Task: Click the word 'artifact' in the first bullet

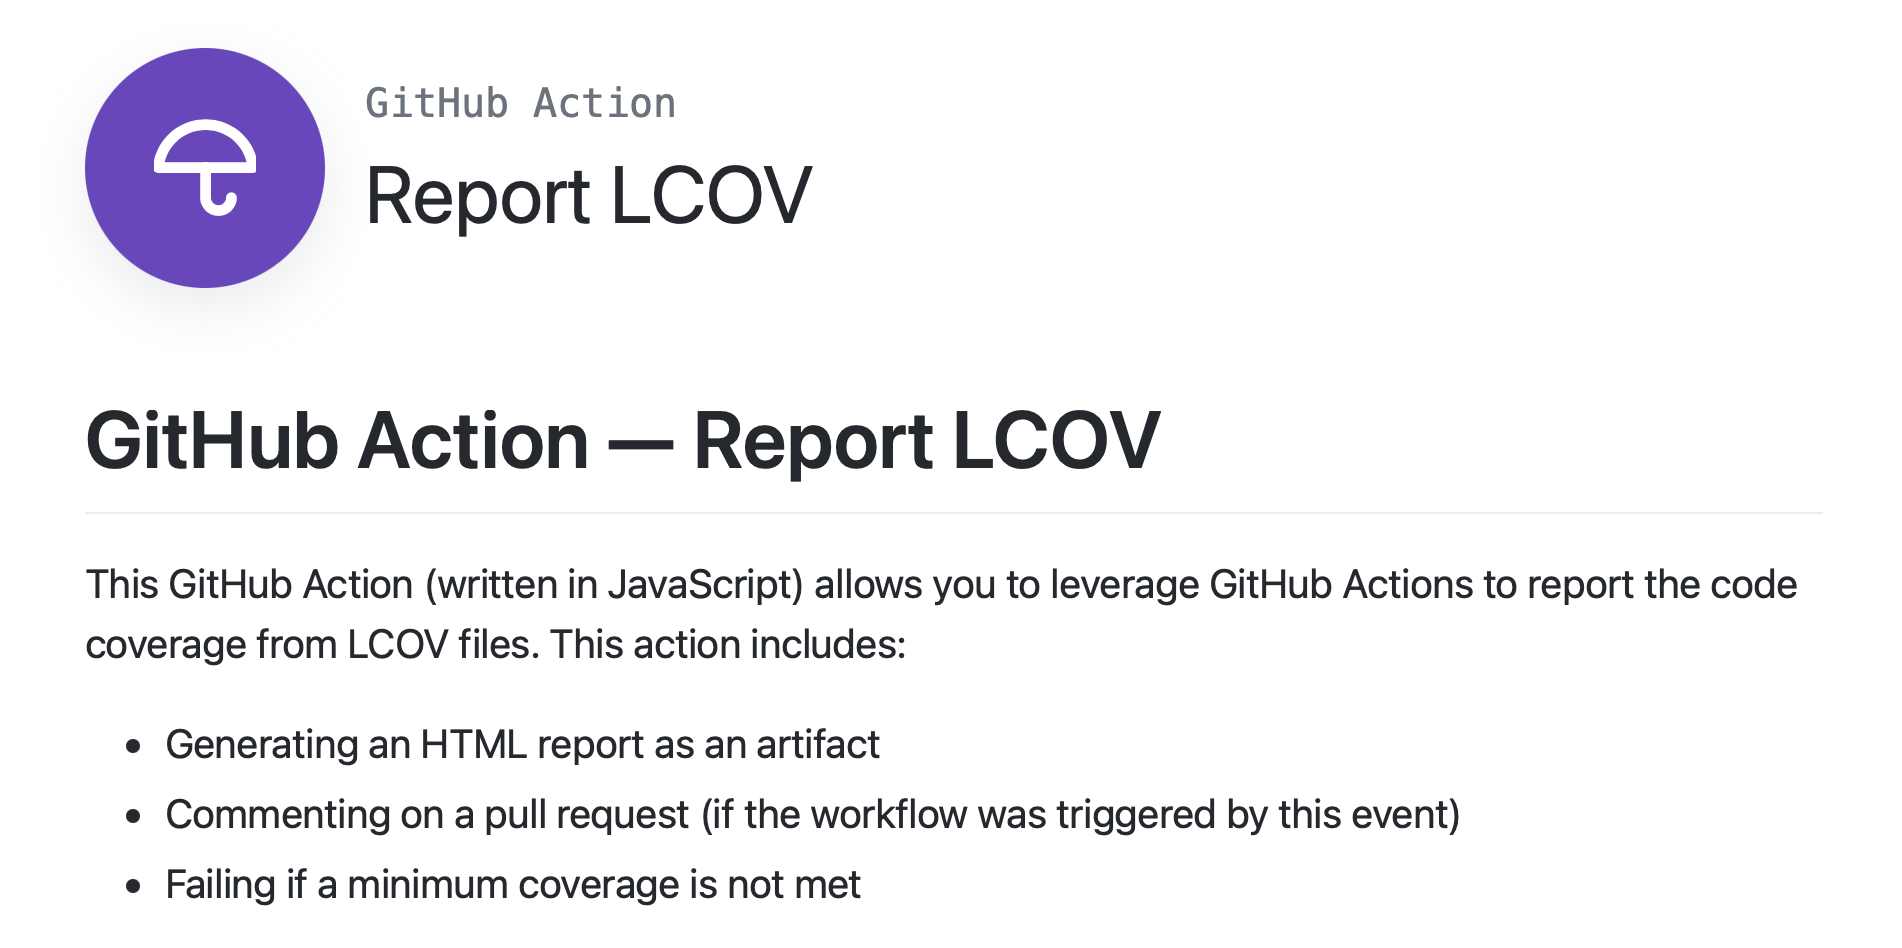Action: coord(817,745)
